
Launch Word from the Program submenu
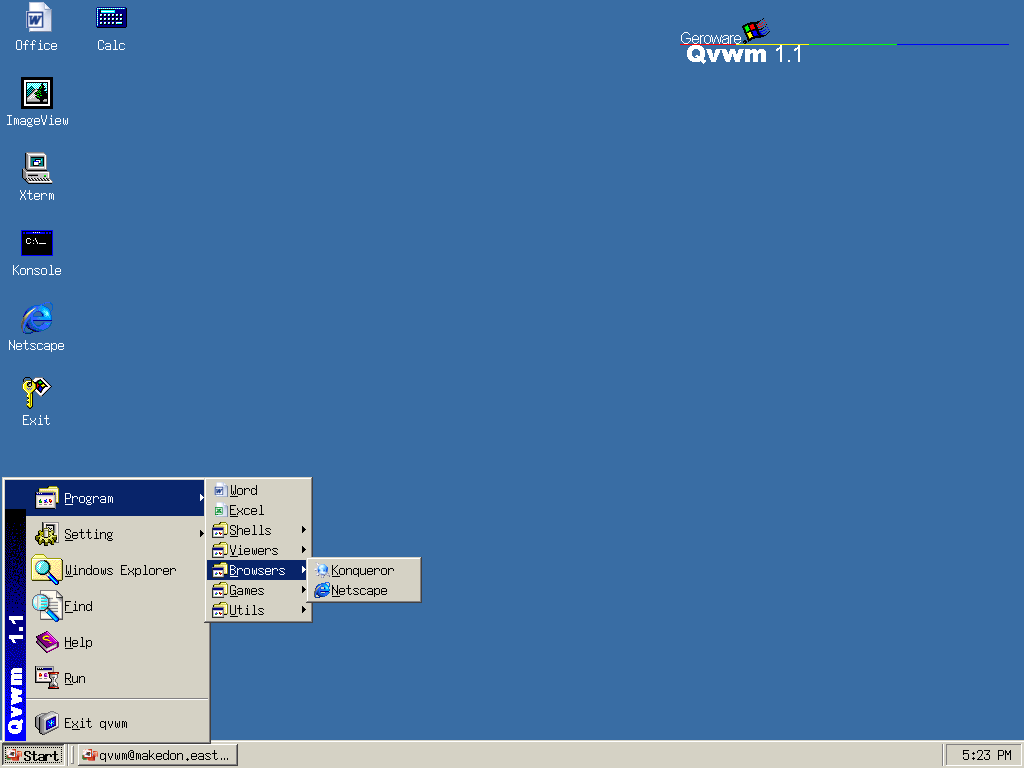(259, 490)
